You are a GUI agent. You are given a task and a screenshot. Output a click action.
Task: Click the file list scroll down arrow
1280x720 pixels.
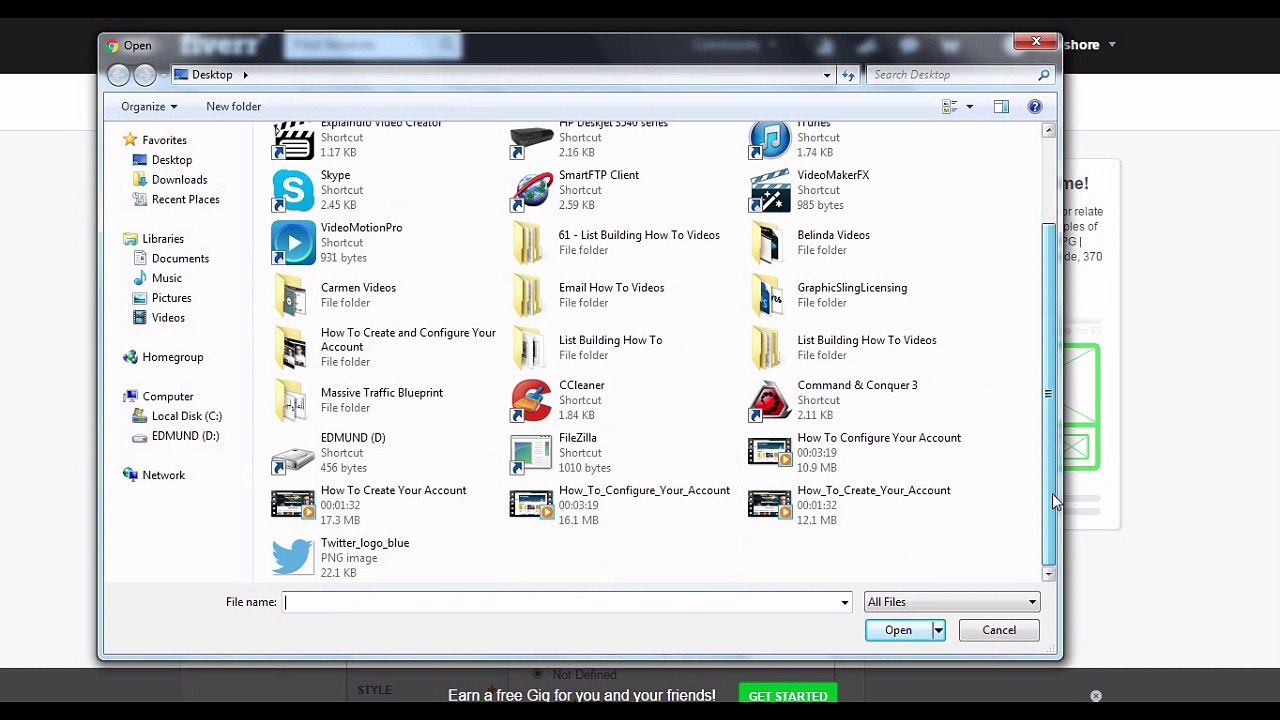[x=1049, y=574]
